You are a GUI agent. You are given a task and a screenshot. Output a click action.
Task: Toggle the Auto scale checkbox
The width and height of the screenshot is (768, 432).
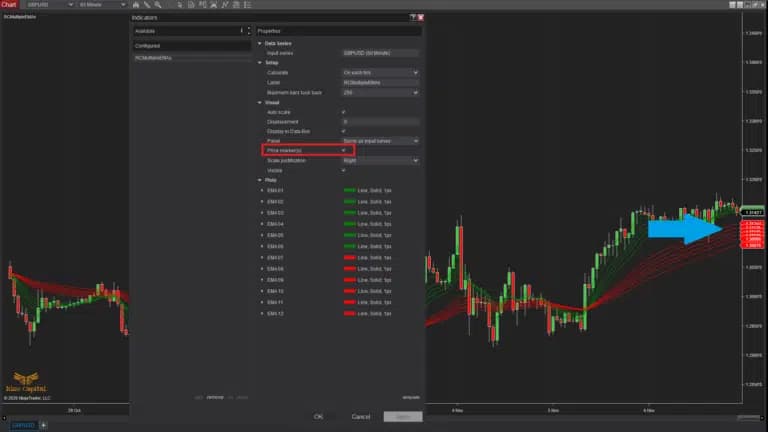(x=343, y=112)
